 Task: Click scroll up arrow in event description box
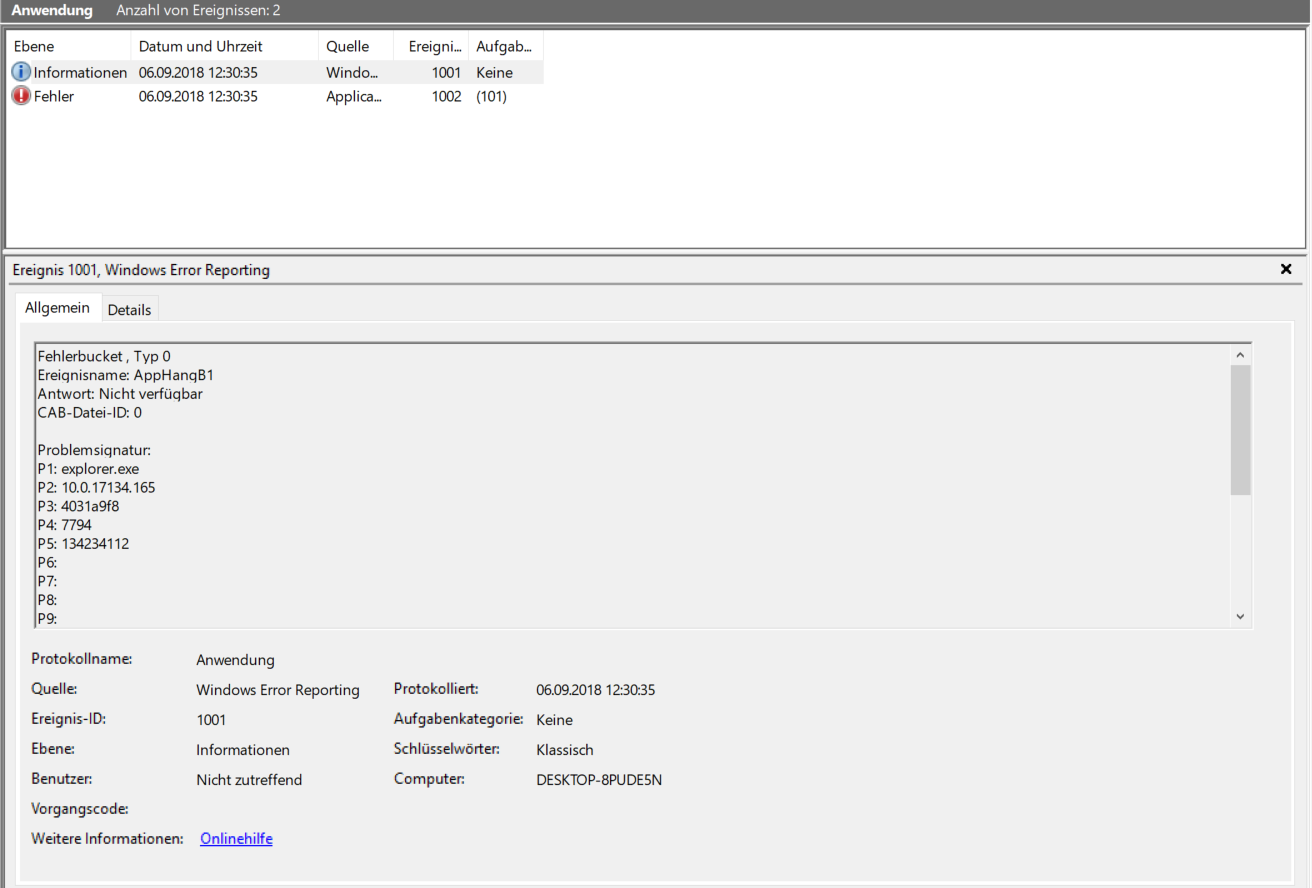tap(1240, 355)
